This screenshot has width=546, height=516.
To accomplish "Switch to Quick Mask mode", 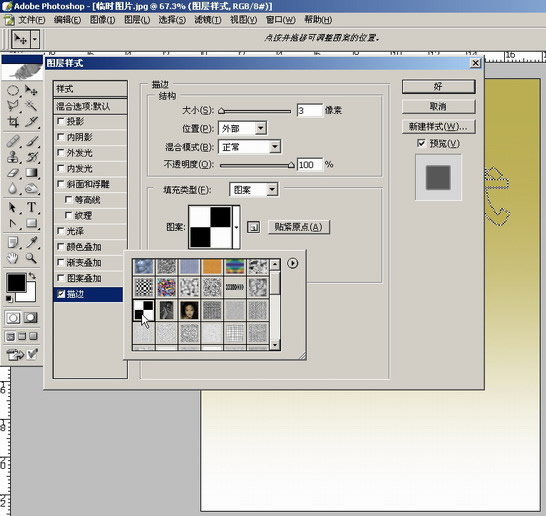I will point(31,318).
